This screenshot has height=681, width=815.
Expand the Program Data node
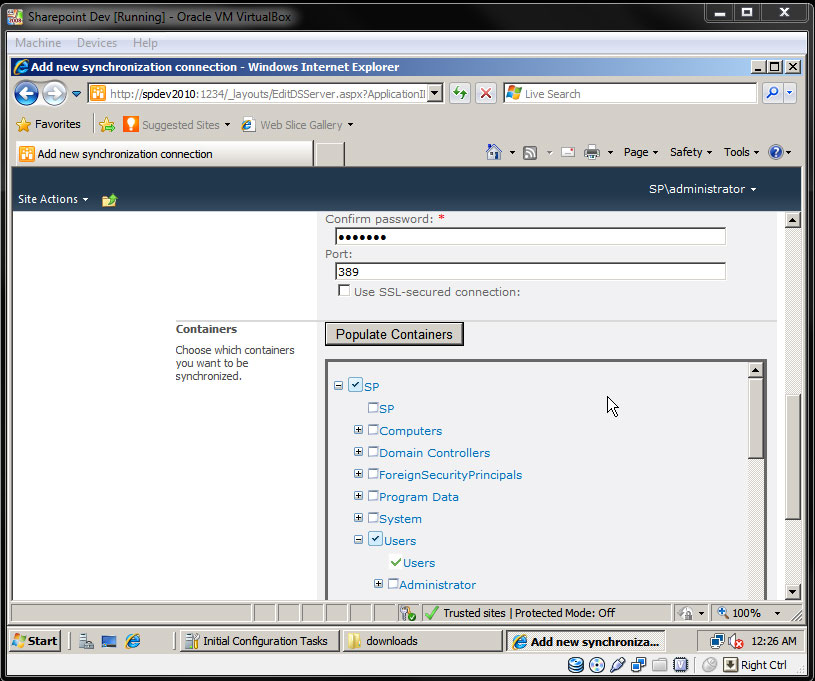[x=358, y=495]
